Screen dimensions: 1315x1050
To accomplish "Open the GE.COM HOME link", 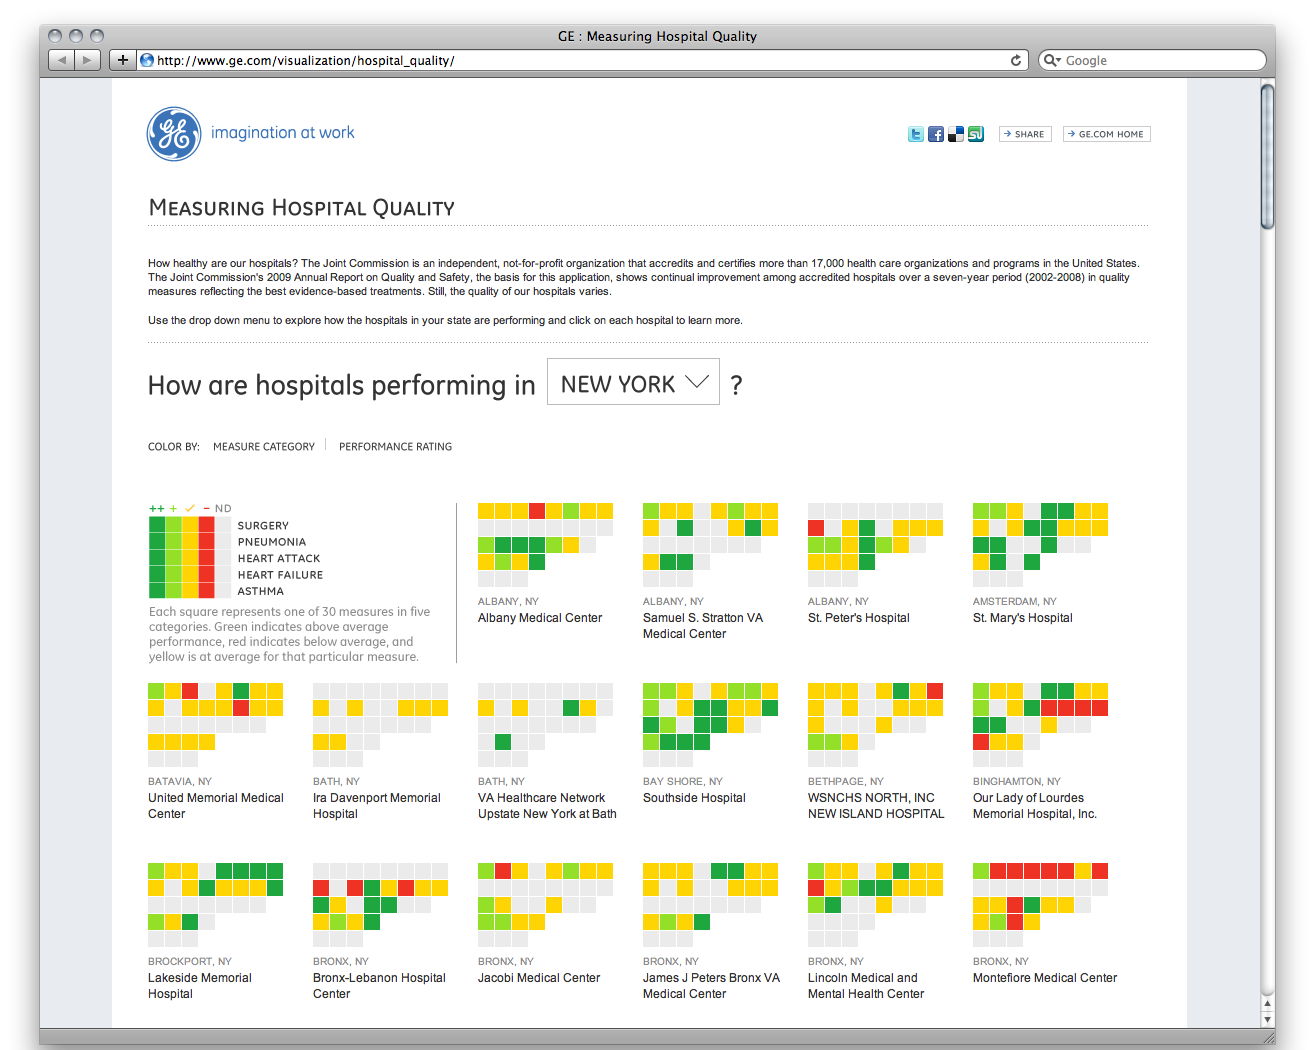I will click(x=1106, y=134).
